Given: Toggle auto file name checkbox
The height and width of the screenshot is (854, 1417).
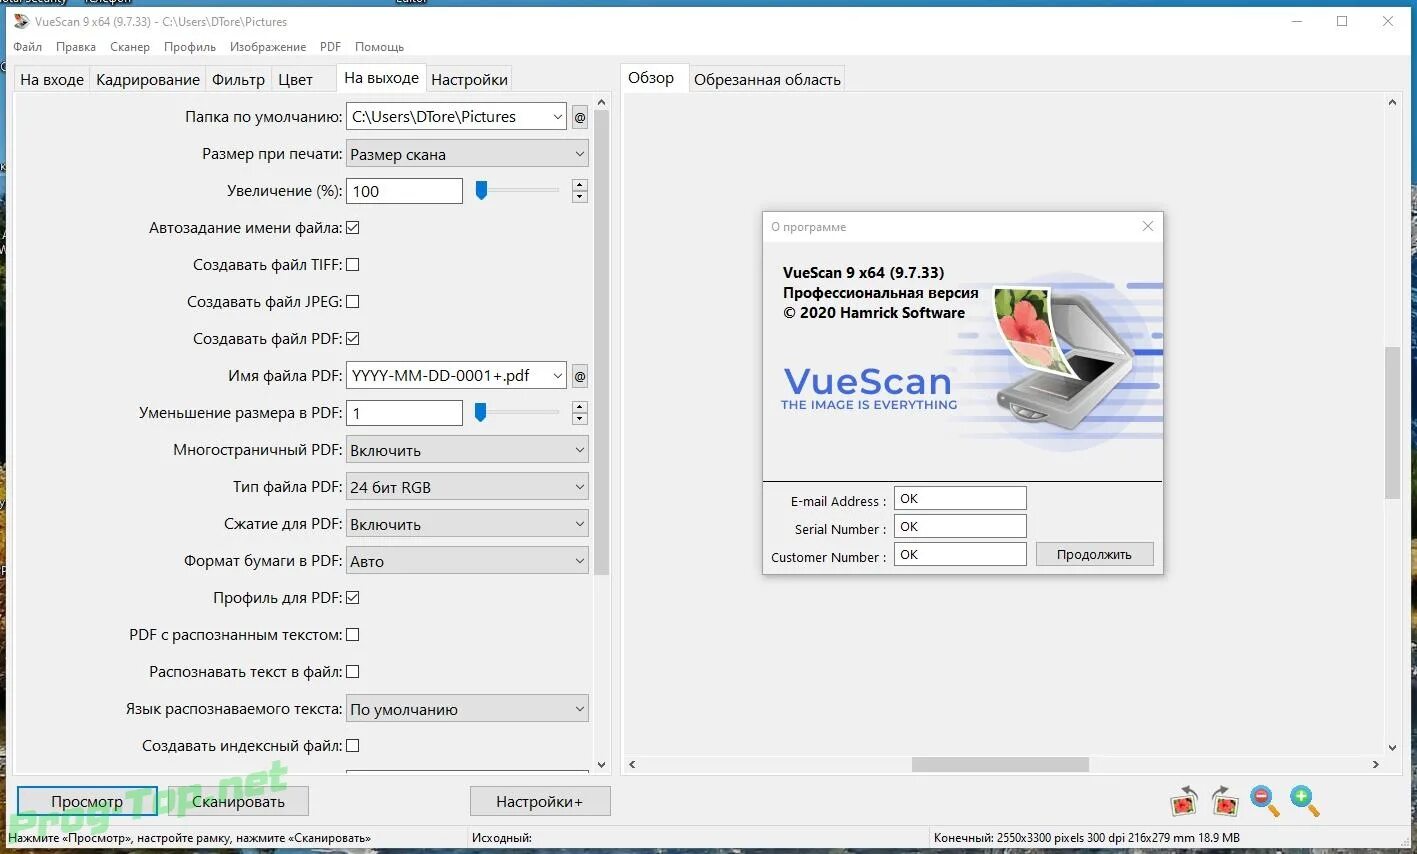Looking at the screenshot, I should click(x=352, y=228).
